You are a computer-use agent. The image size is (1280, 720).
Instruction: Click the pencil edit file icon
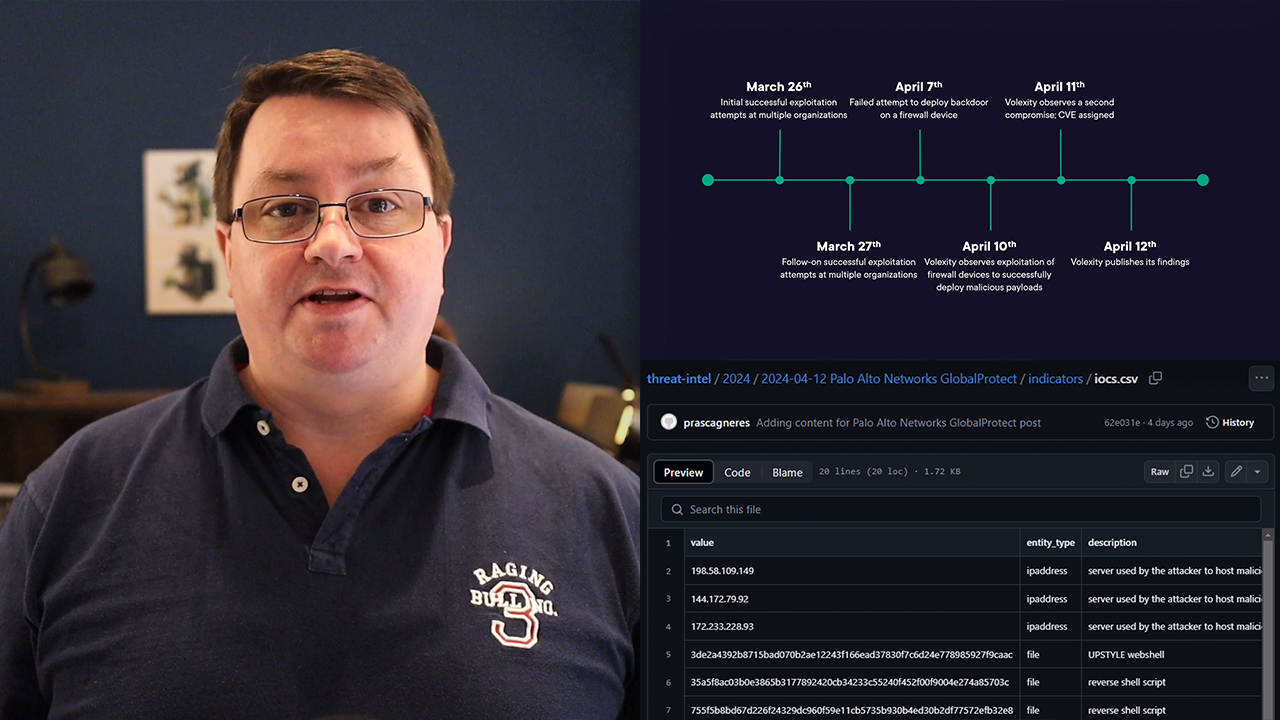tap(1236, 472)
